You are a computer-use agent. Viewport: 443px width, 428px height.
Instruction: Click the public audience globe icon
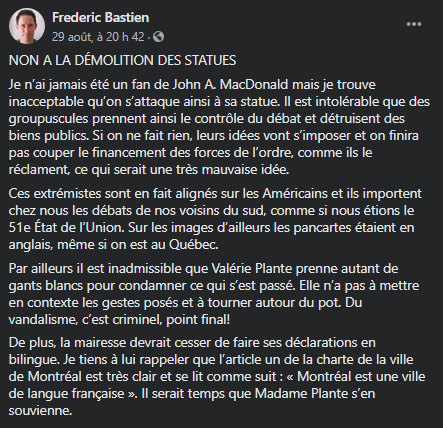click(x=158, y=37)
